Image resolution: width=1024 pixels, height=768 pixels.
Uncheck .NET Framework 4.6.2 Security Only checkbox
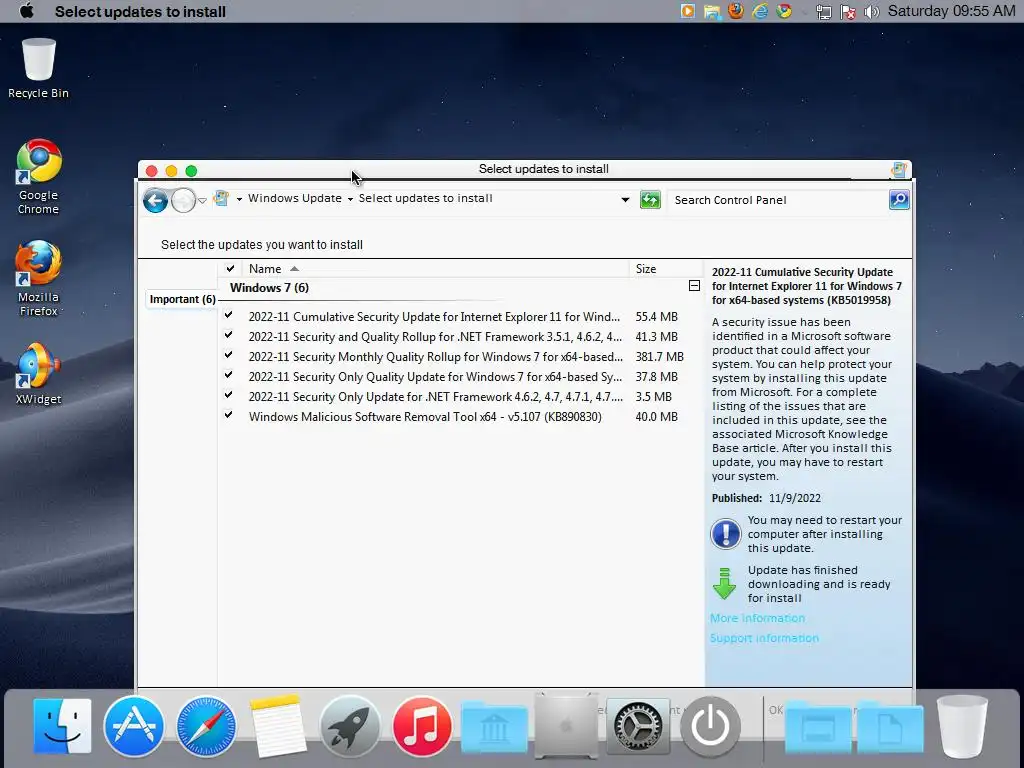[x=229, y=395]
